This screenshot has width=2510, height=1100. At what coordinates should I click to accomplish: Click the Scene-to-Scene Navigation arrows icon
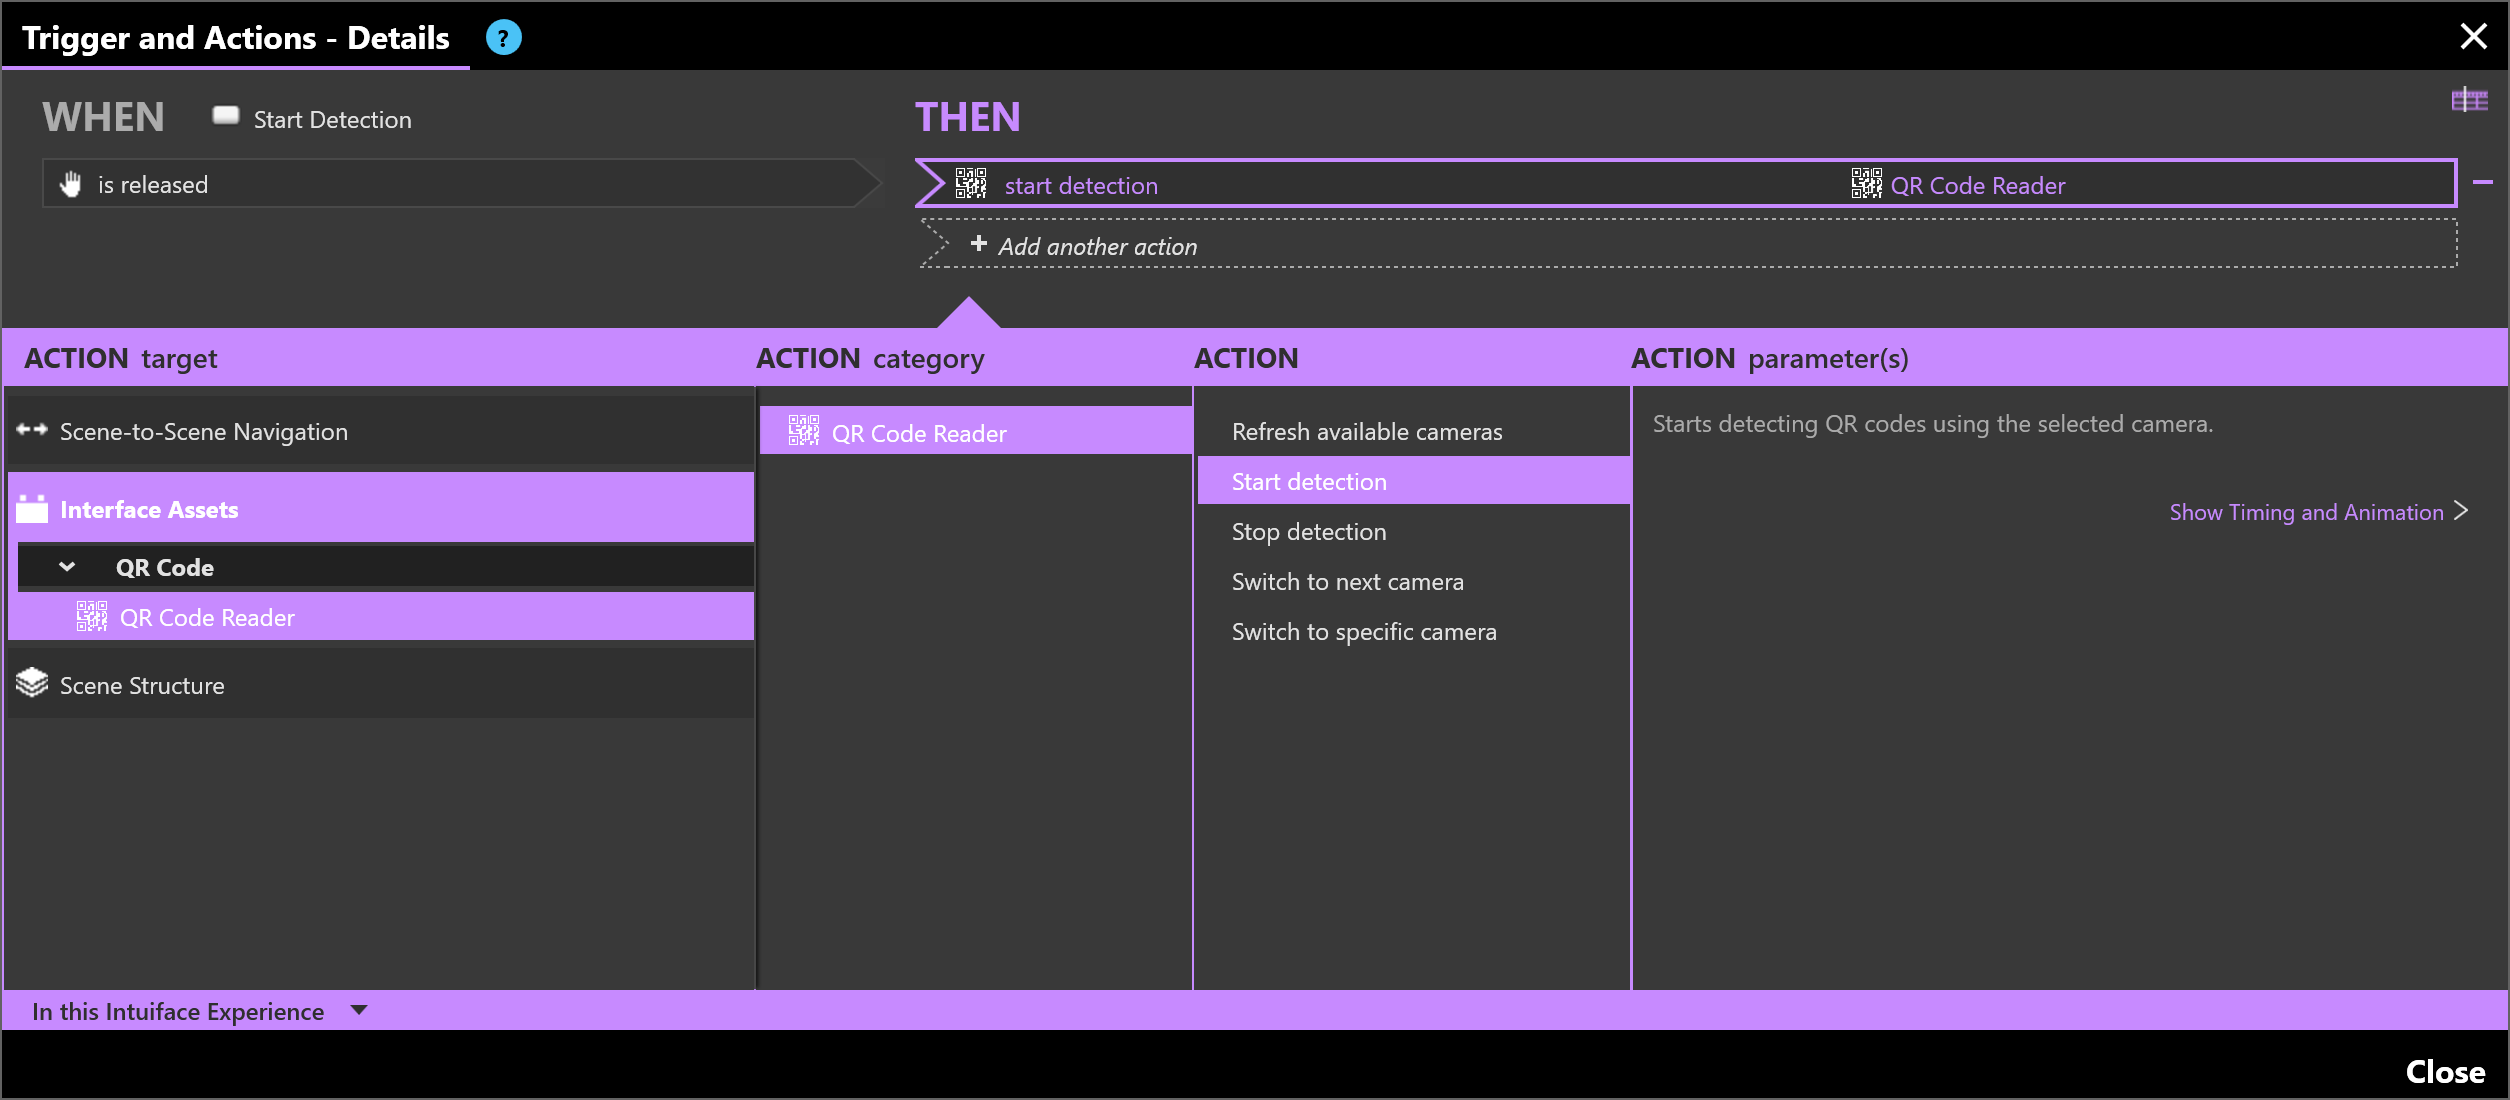tap(32, 430)
